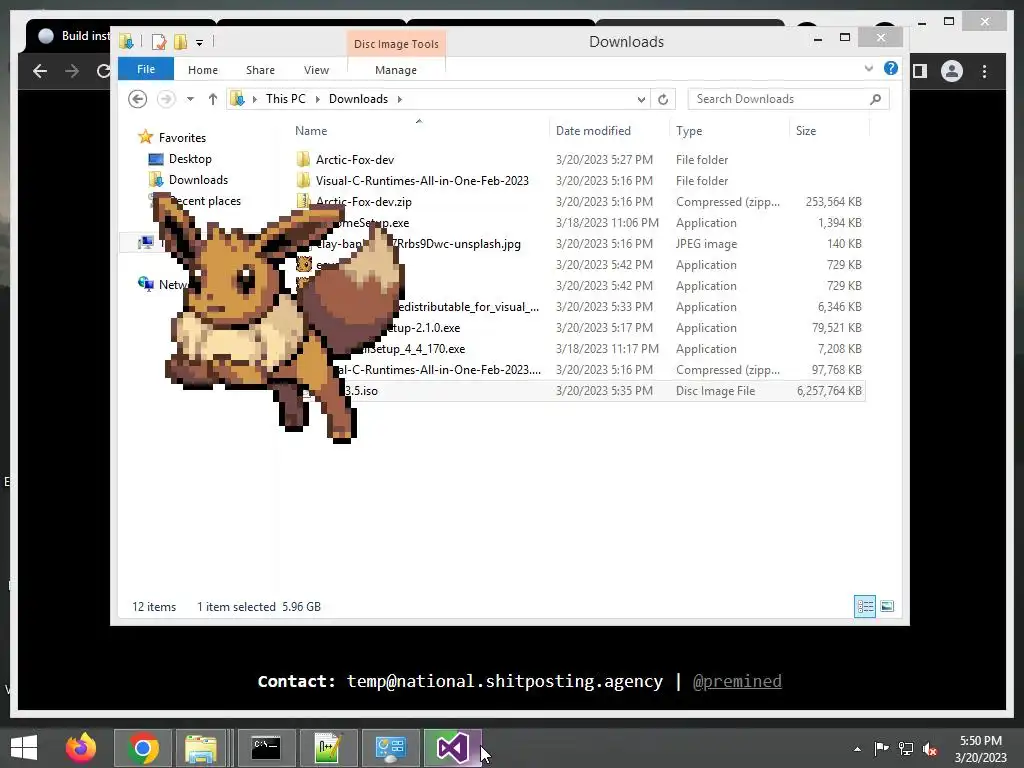Screen dimensions: 1024x768
Task: Open Notepad++ from the taskbar
Action: (x=328, y=748)
